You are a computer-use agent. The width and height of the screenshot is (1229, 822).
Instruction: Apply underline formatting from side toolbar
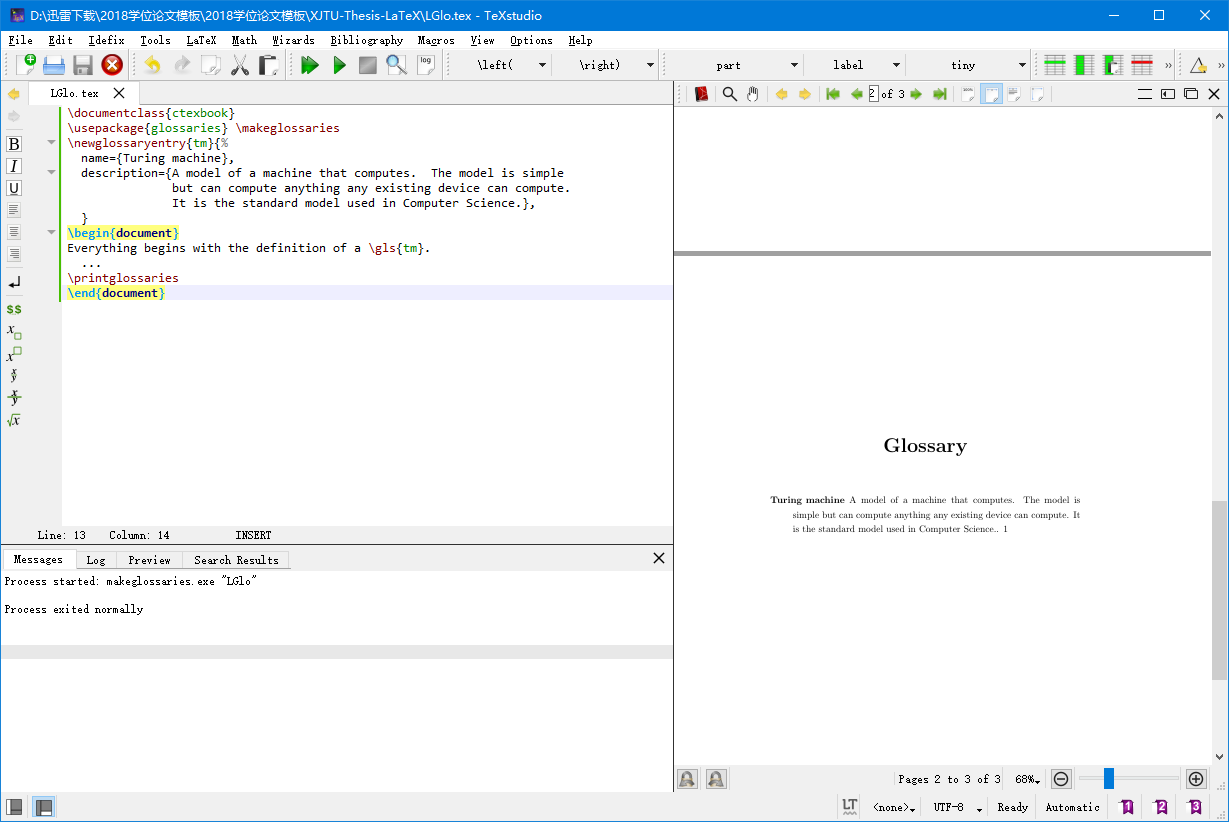14,188
